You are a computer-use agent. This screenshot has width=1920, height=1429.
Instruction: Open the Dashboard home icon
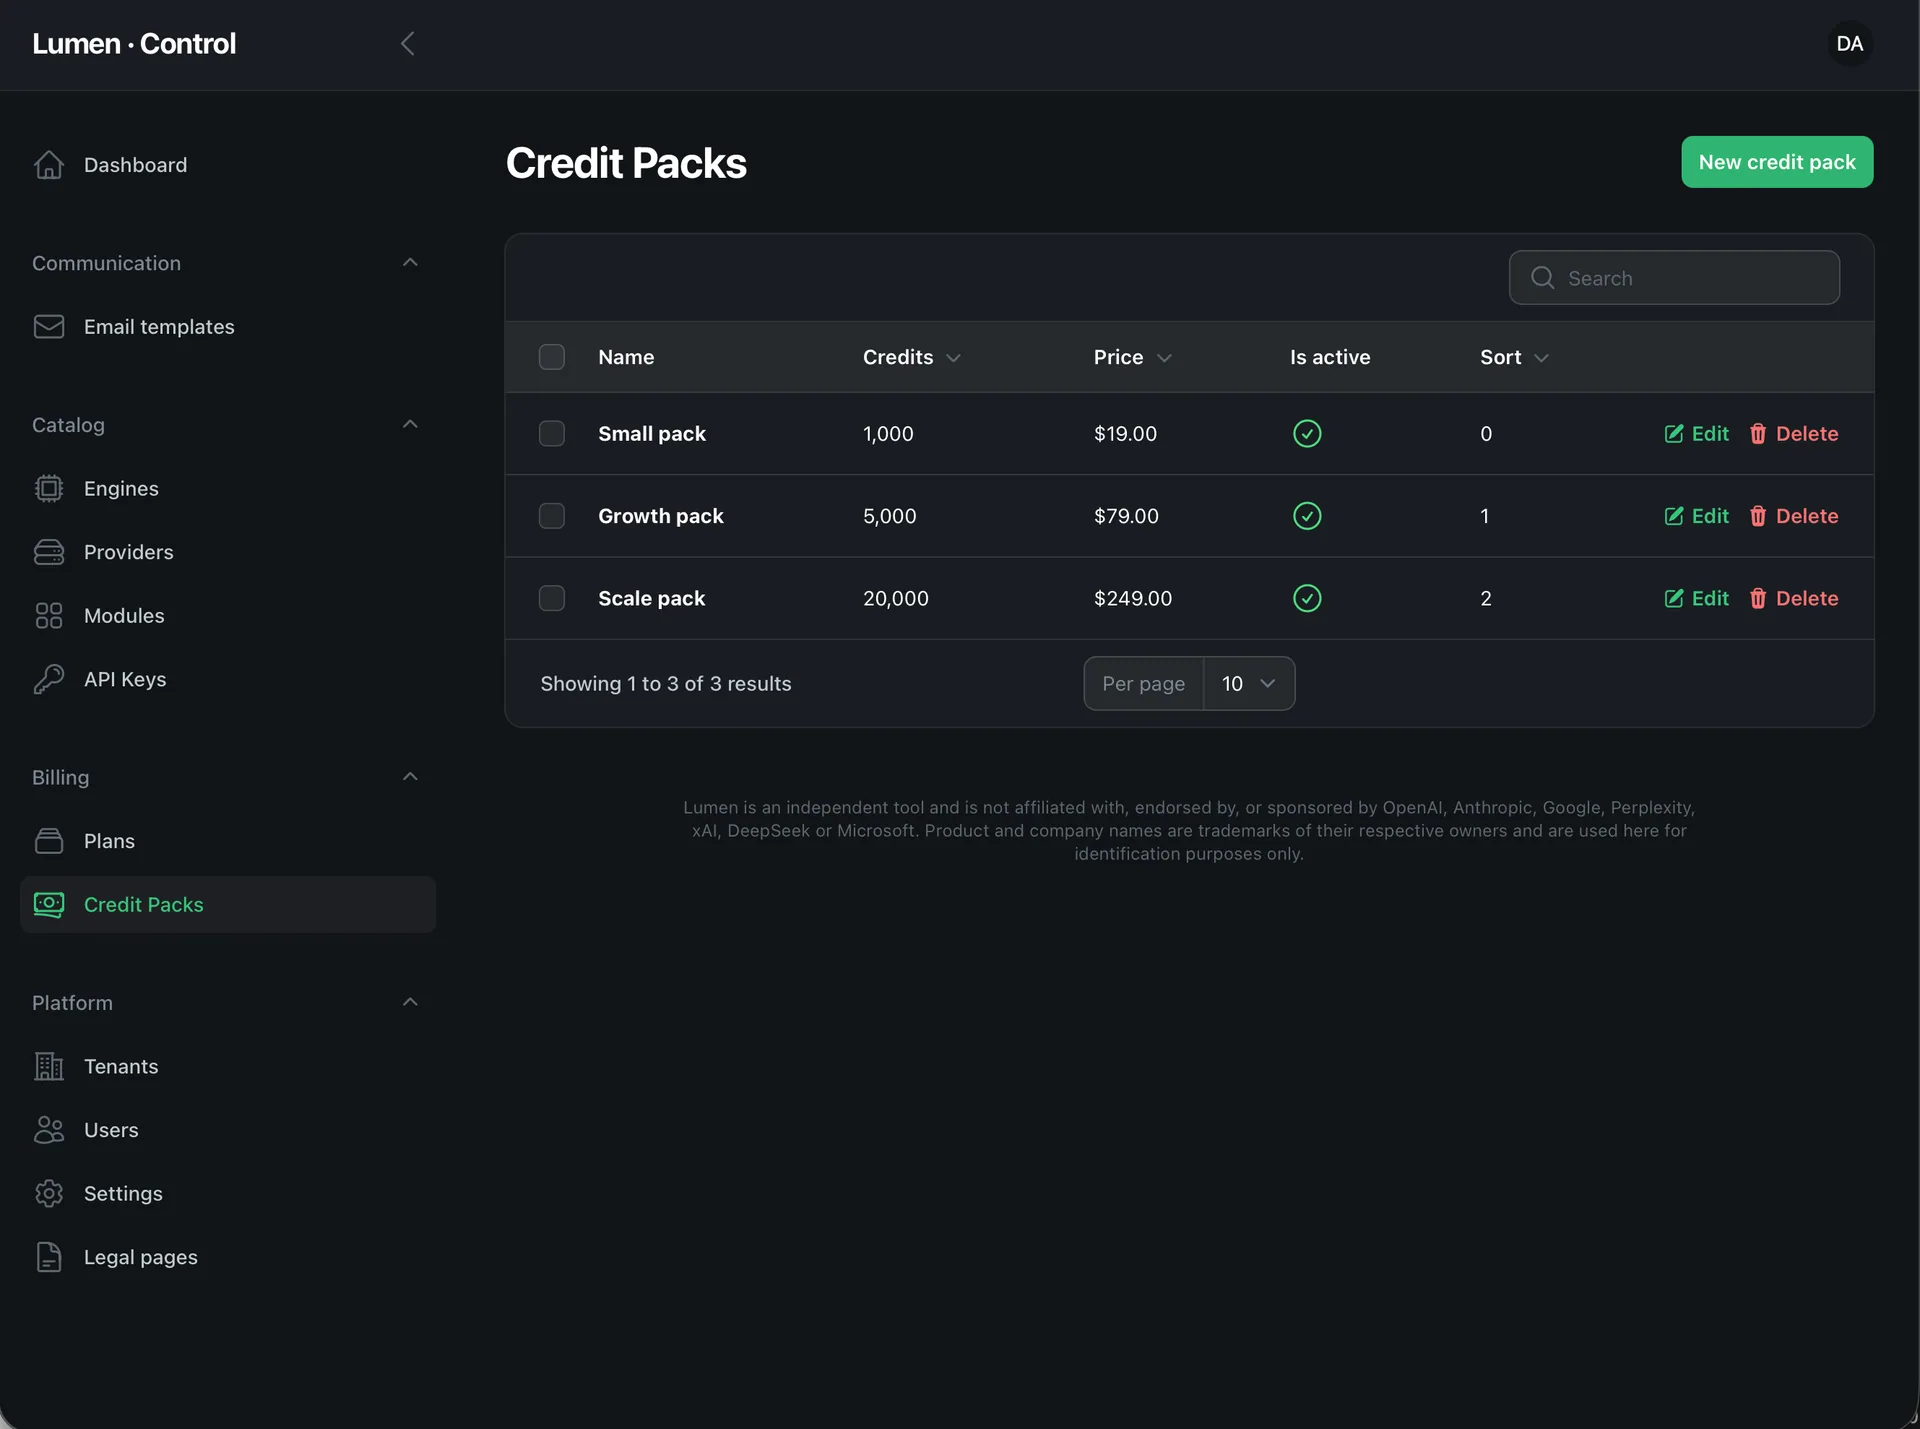click(48, 165)
